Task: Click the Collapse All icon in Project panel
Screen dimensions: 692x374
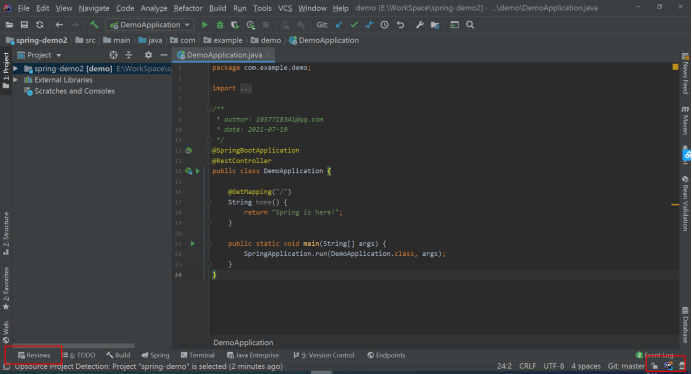Action: coord(128,55)
